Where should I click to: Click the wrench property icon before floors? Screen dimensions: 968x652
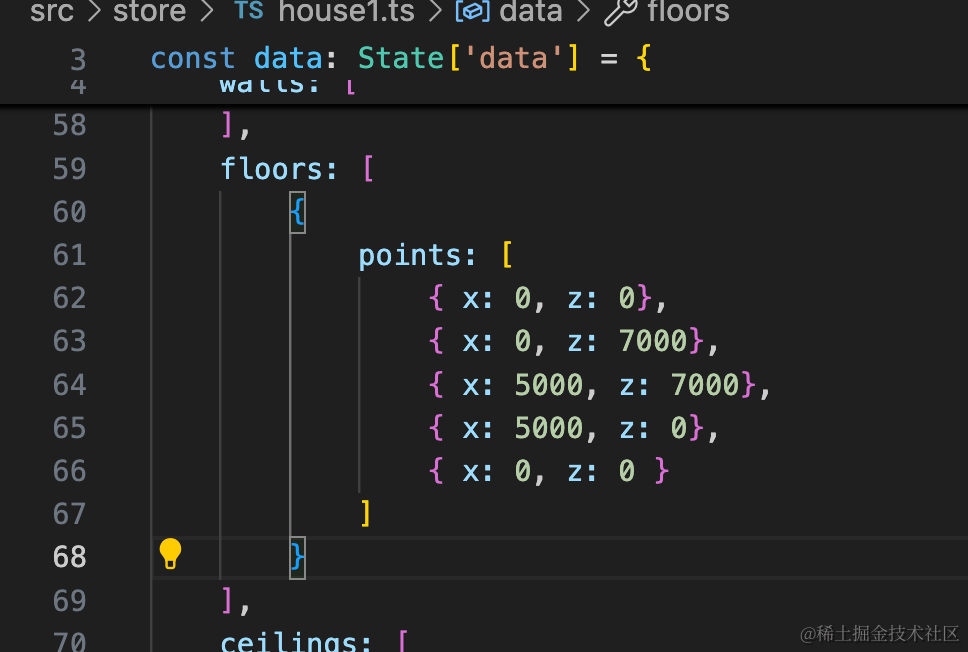pos(620,12)
